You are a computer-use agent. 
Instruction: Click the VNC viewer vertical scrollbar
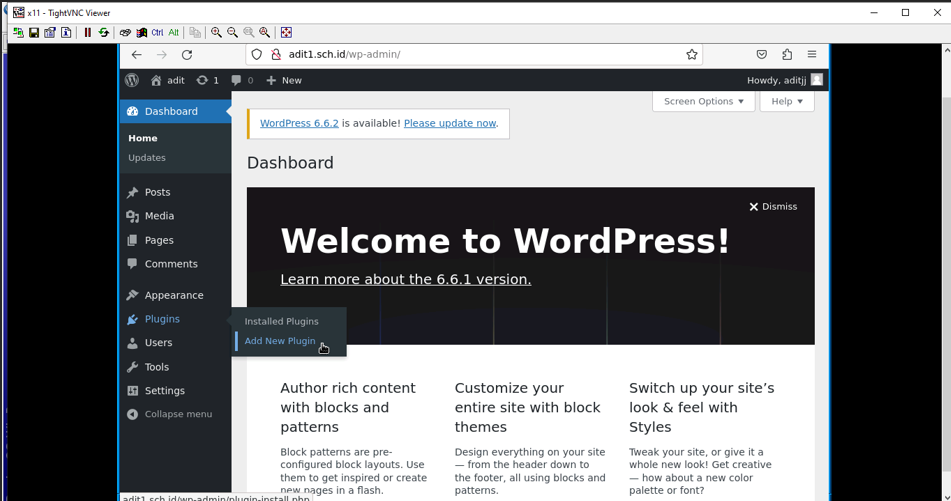click(946, 273)
